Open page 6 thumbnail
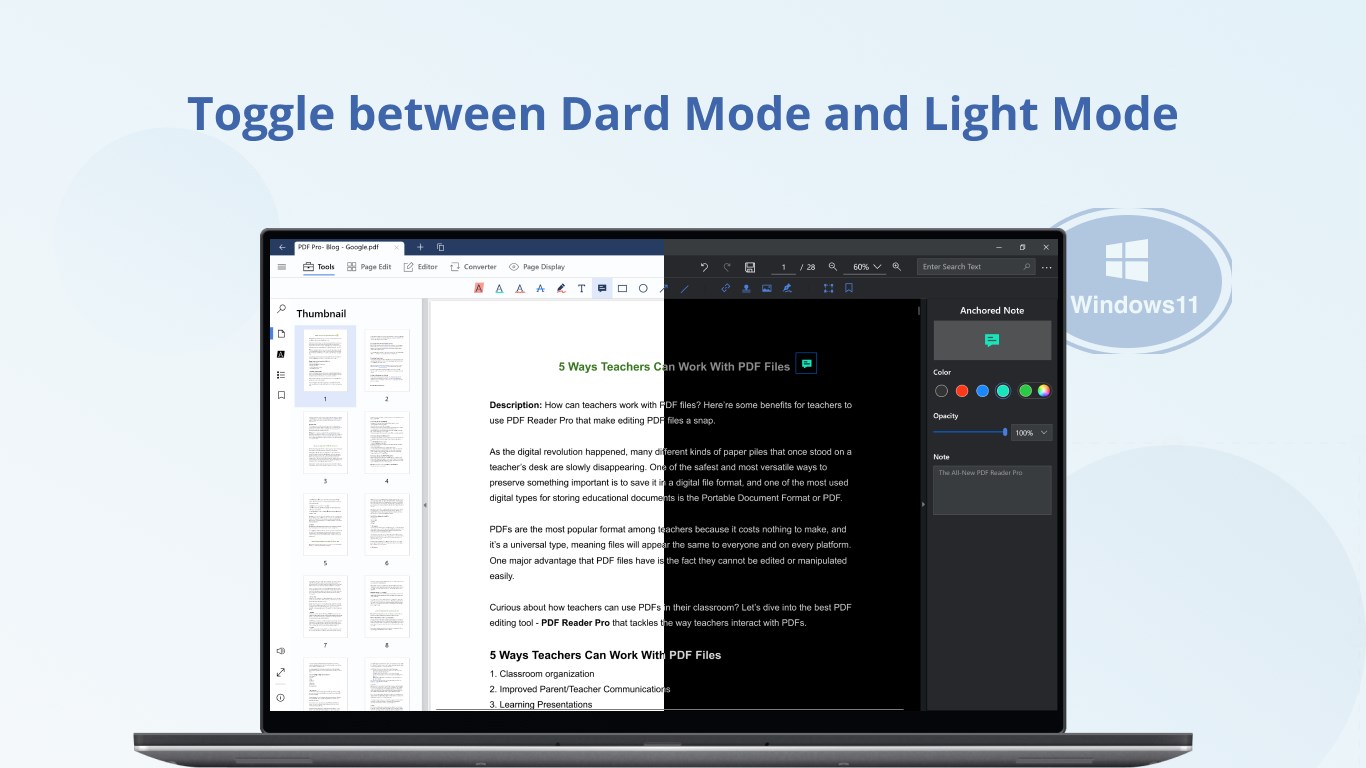 click(387, 525)
